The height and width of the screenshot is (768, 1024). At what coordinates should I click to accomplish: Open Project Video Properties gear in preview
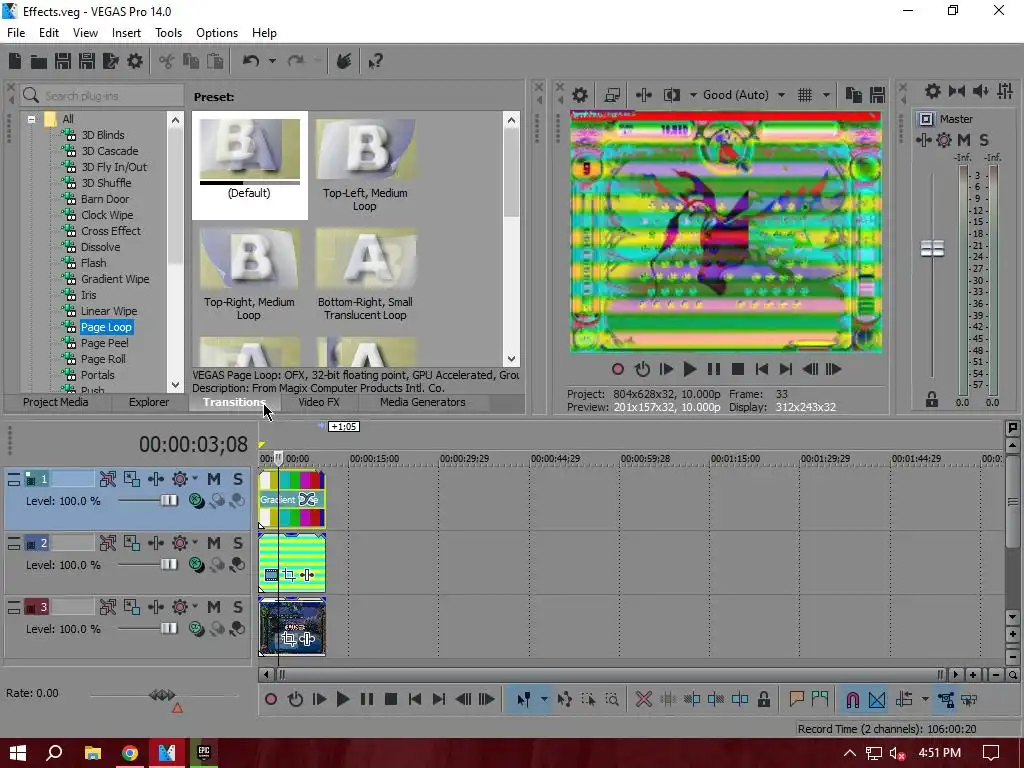pos(579,95)
